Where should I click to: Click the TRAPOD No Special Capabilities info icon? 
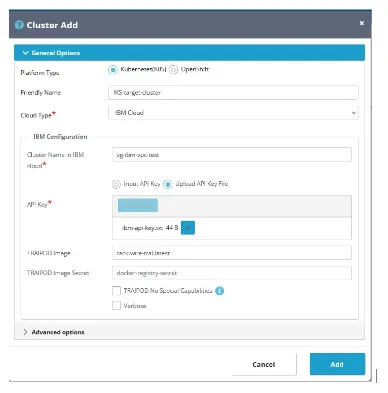point(219,291)
